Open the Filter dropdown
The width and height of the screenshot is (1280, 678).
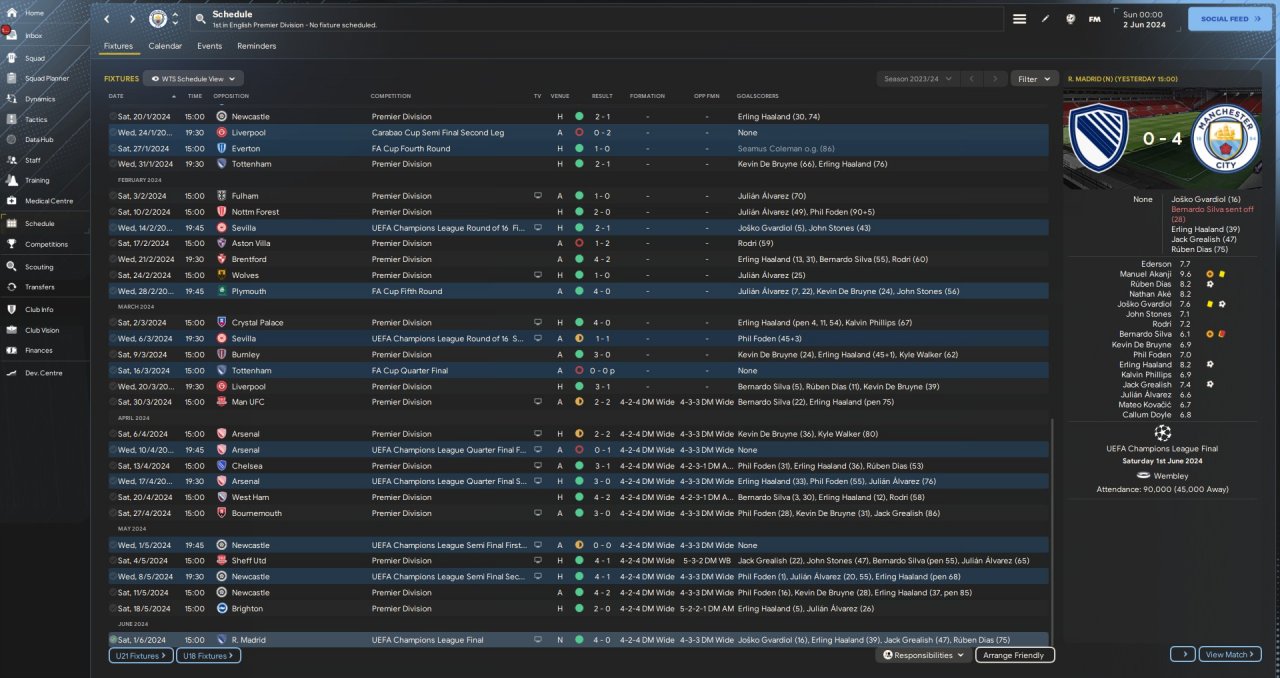[1034, 78]
